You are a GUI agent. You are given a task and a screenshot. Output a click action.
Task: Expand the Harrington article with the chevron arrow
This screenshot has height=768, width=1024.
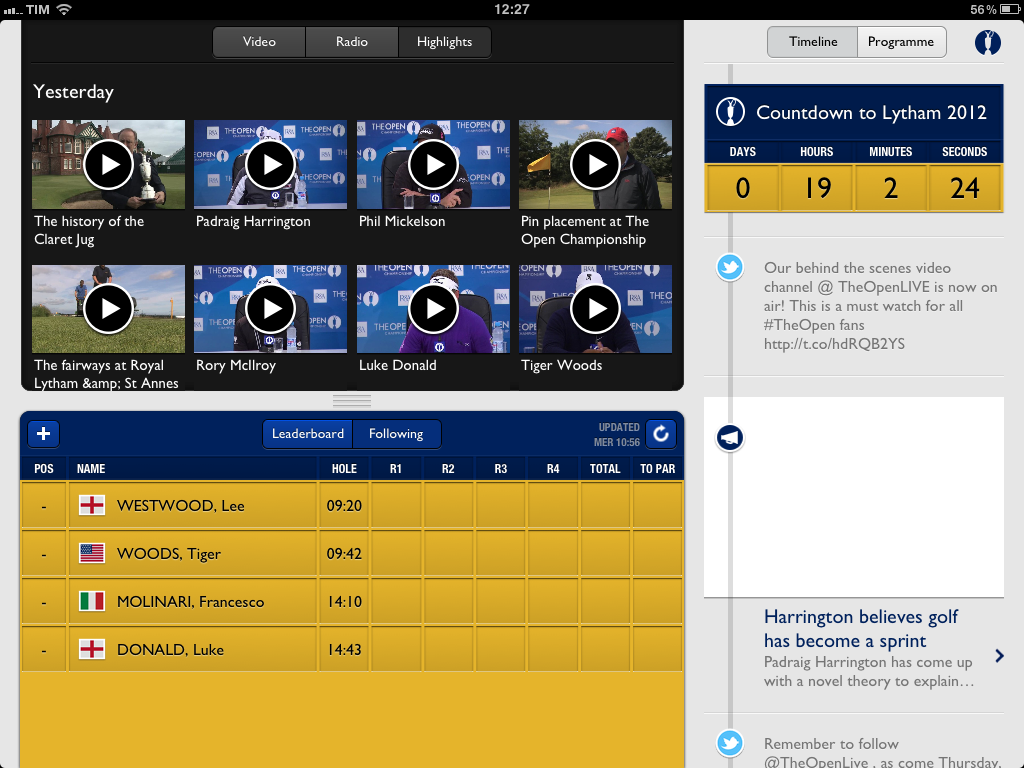(999, 656)
